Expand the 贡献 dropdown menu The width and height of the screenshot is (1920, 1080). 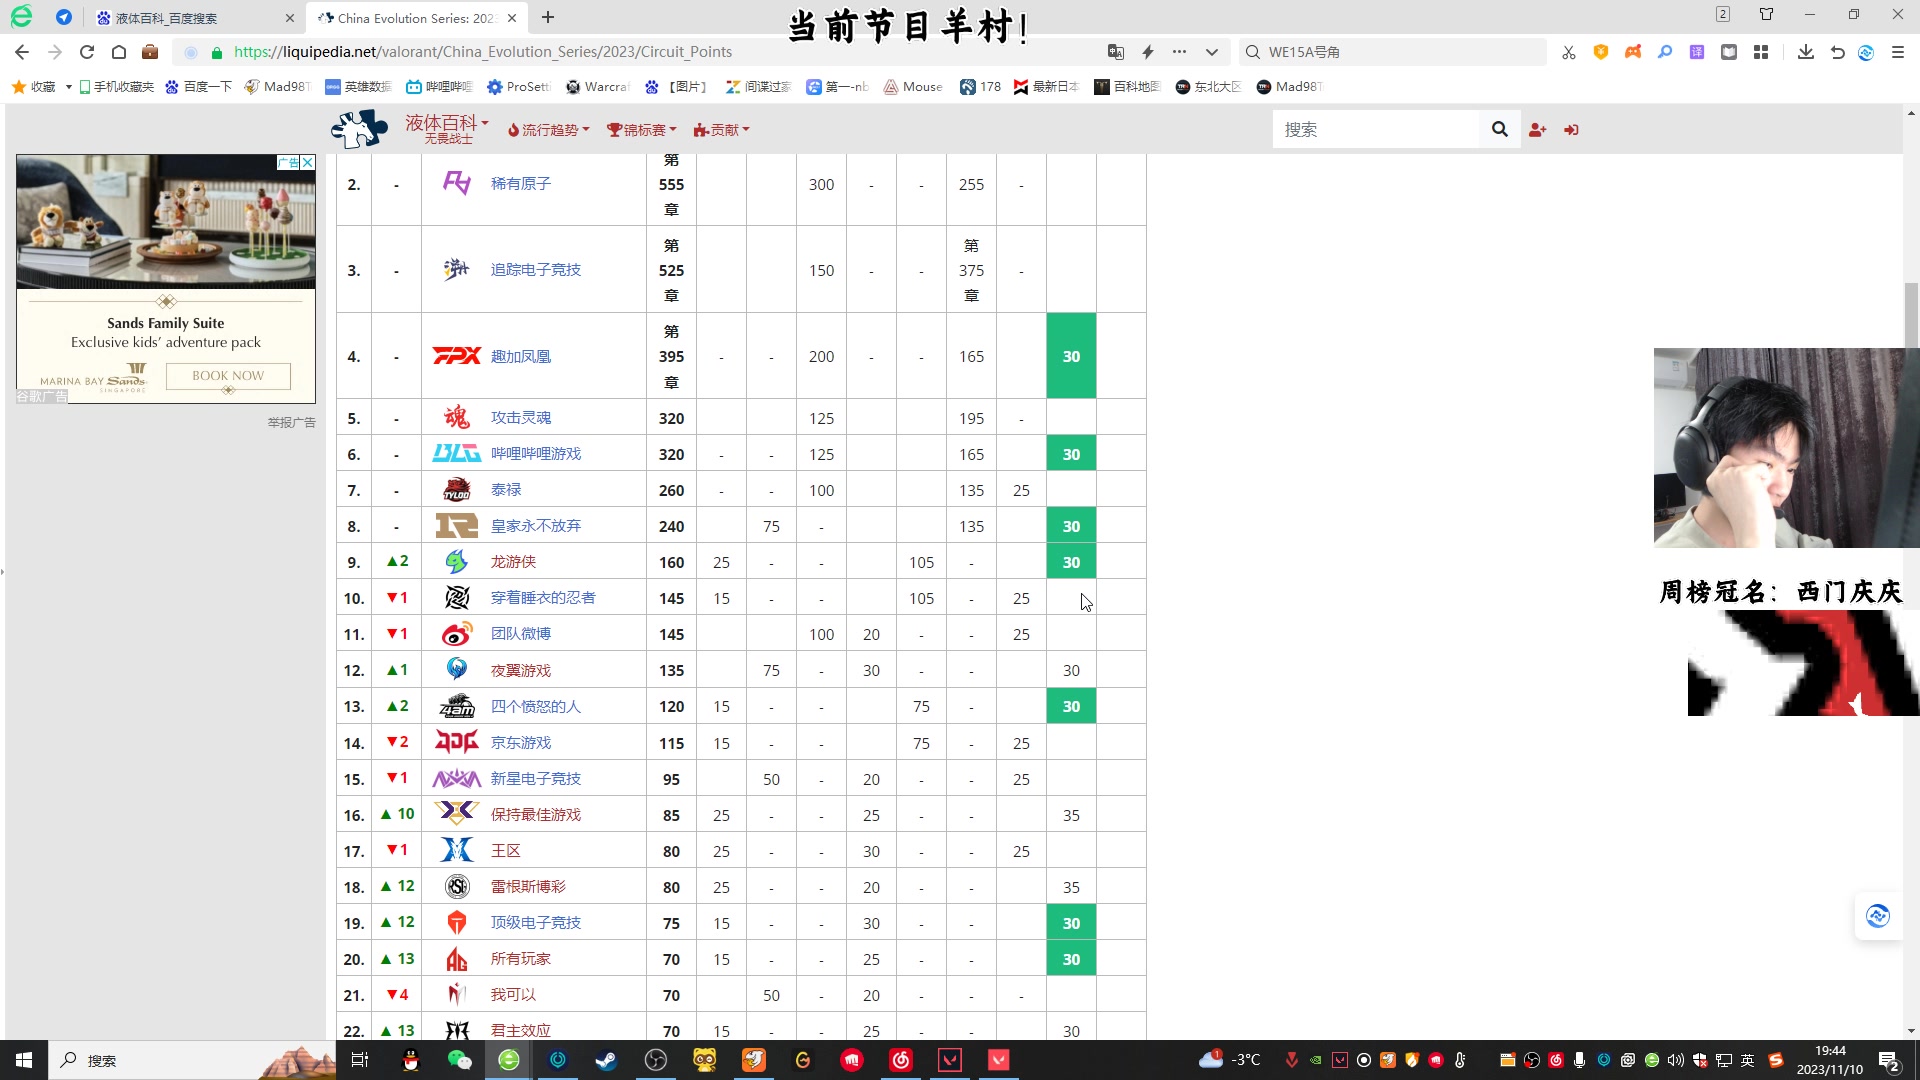(x=721, y=130)
